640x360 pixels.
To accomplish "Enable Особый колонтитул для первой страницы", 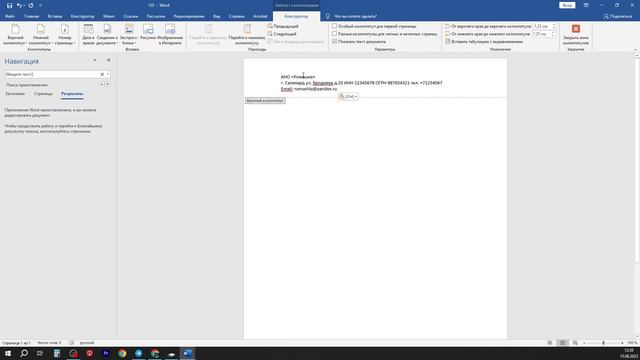I will point(374,26).
